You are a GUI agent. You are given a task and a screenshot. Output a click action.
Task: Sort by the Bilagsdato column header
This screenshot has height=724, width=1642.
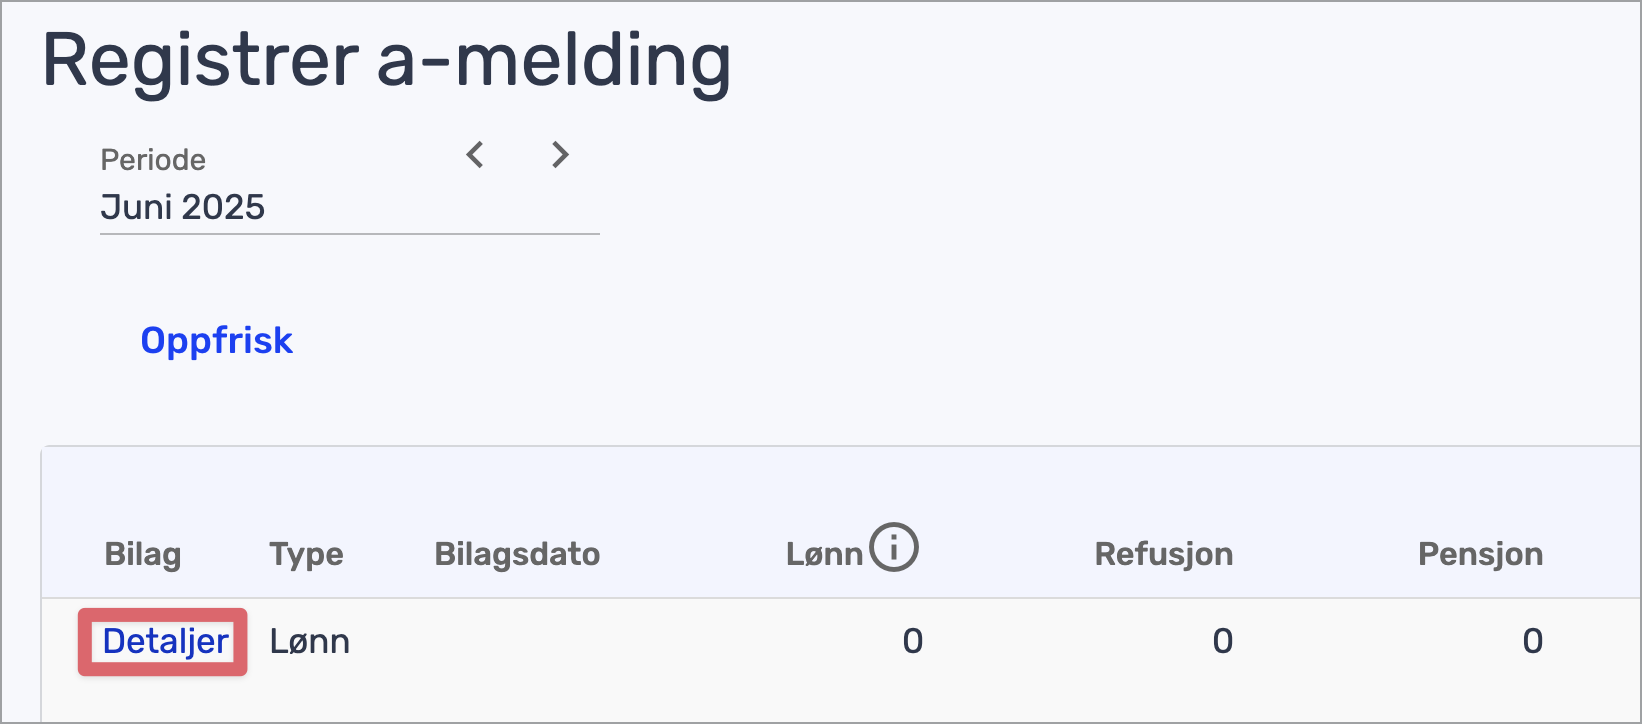pyautogui.click(x=517, y=554)
